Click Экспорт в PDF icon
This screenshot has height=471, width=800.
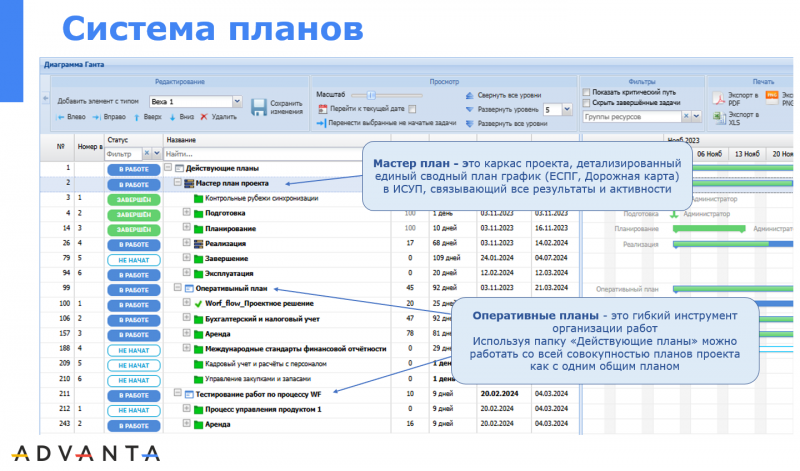click(x=719, y=98)
